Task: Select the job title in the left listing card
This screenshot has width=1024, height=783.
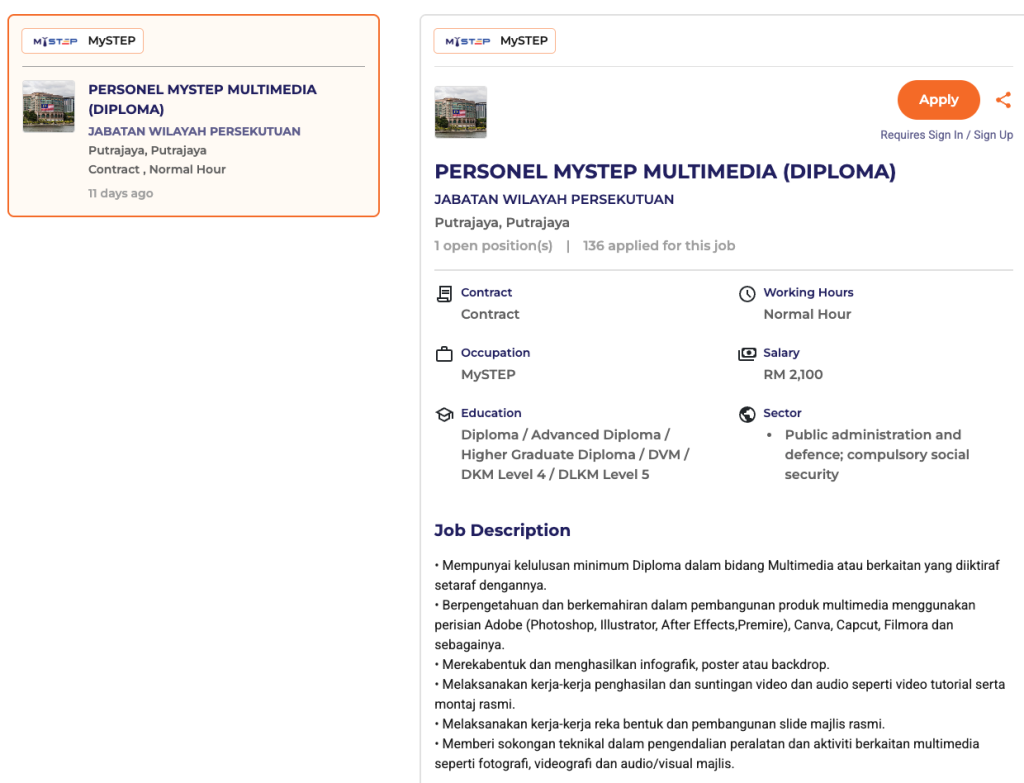Action: [x=202, y=99]
